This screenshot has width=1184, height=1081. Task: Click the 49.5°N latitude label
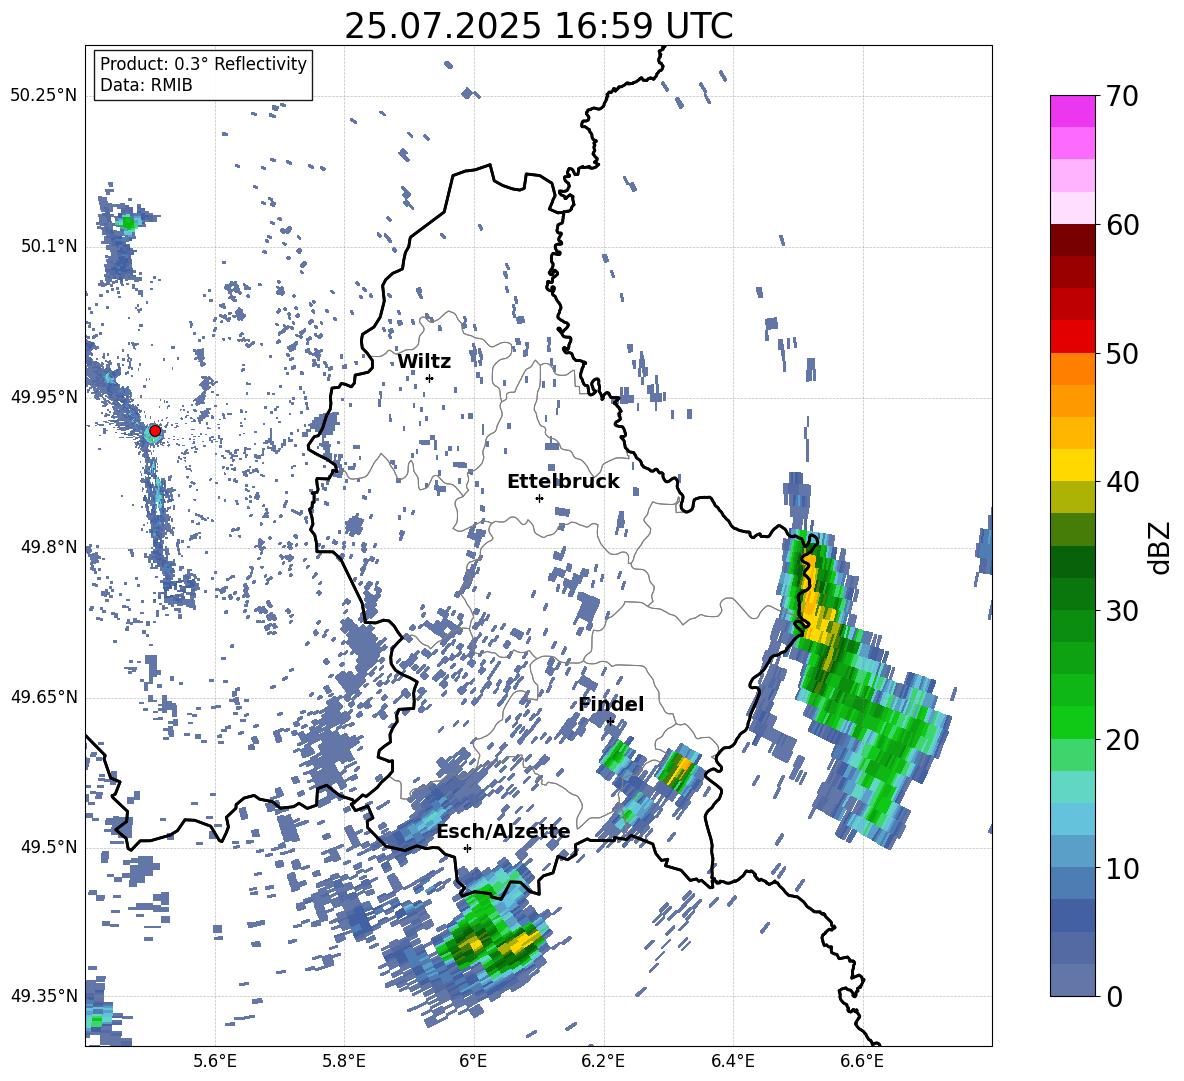tap(48, 847)
